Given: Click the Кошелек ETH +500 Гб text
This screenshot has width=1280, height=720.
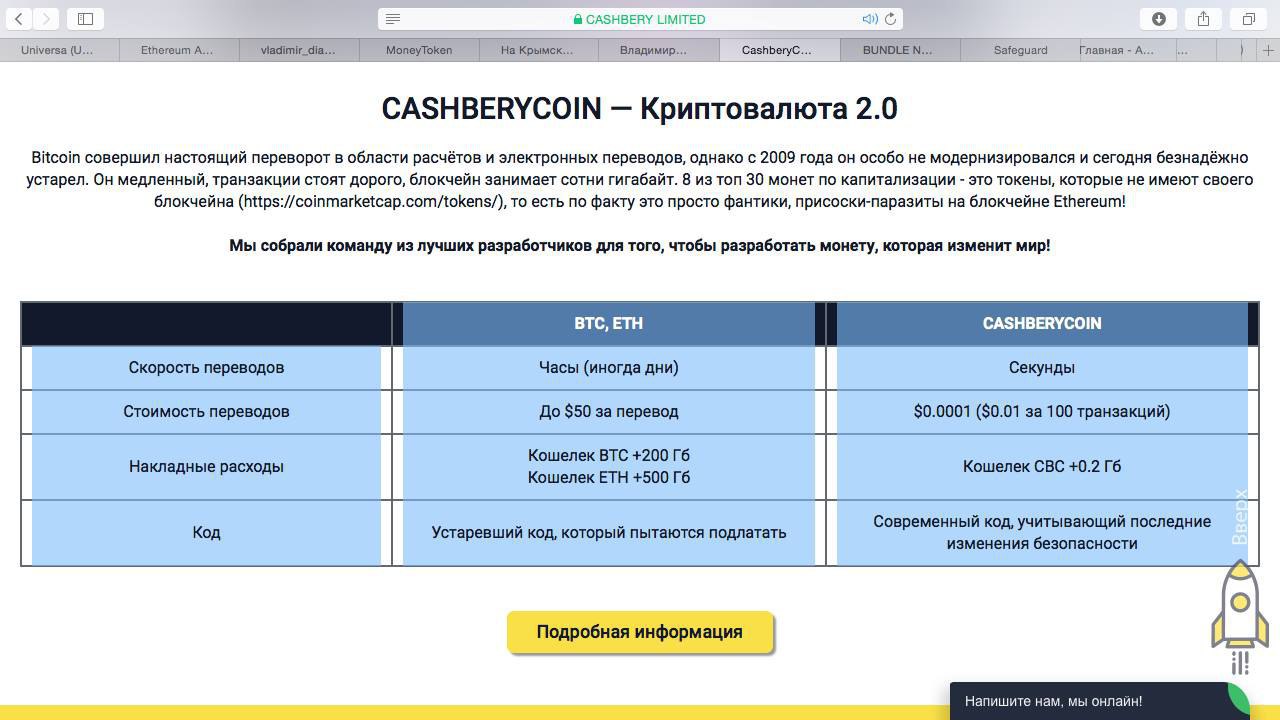Looking at the screenshot, I should [609, 477].
